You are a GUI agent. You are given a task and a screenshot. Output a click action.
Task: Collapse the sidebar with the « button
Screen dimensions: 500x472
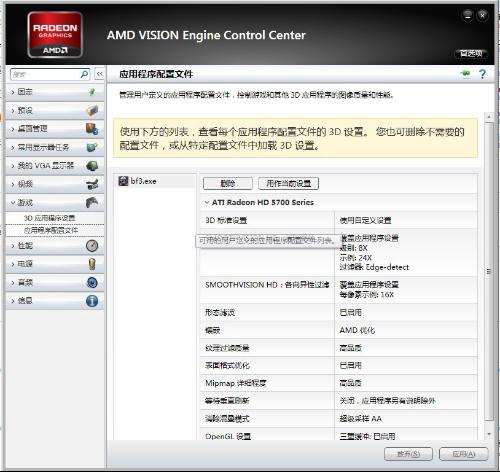pyautogui.click(x=99, y=74)
